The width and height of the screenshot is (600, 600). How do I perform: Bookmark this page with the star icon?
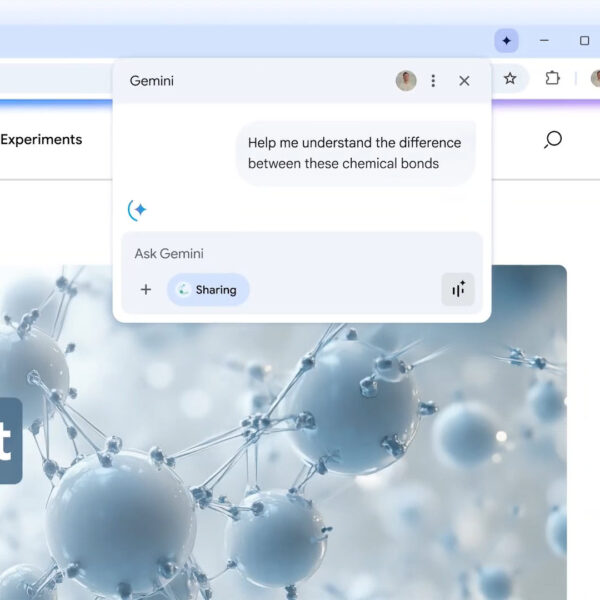point(510,78)
